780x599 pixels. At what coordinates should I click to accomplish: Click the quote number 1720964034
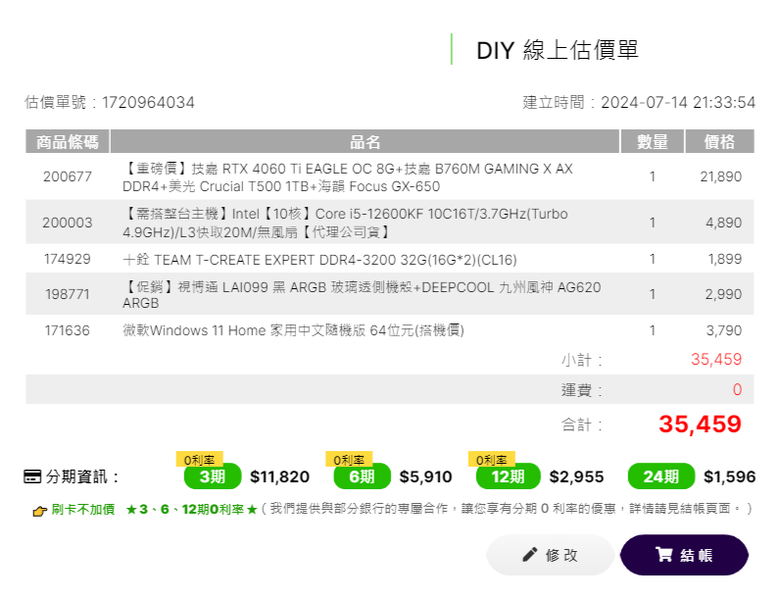(148, 102)
